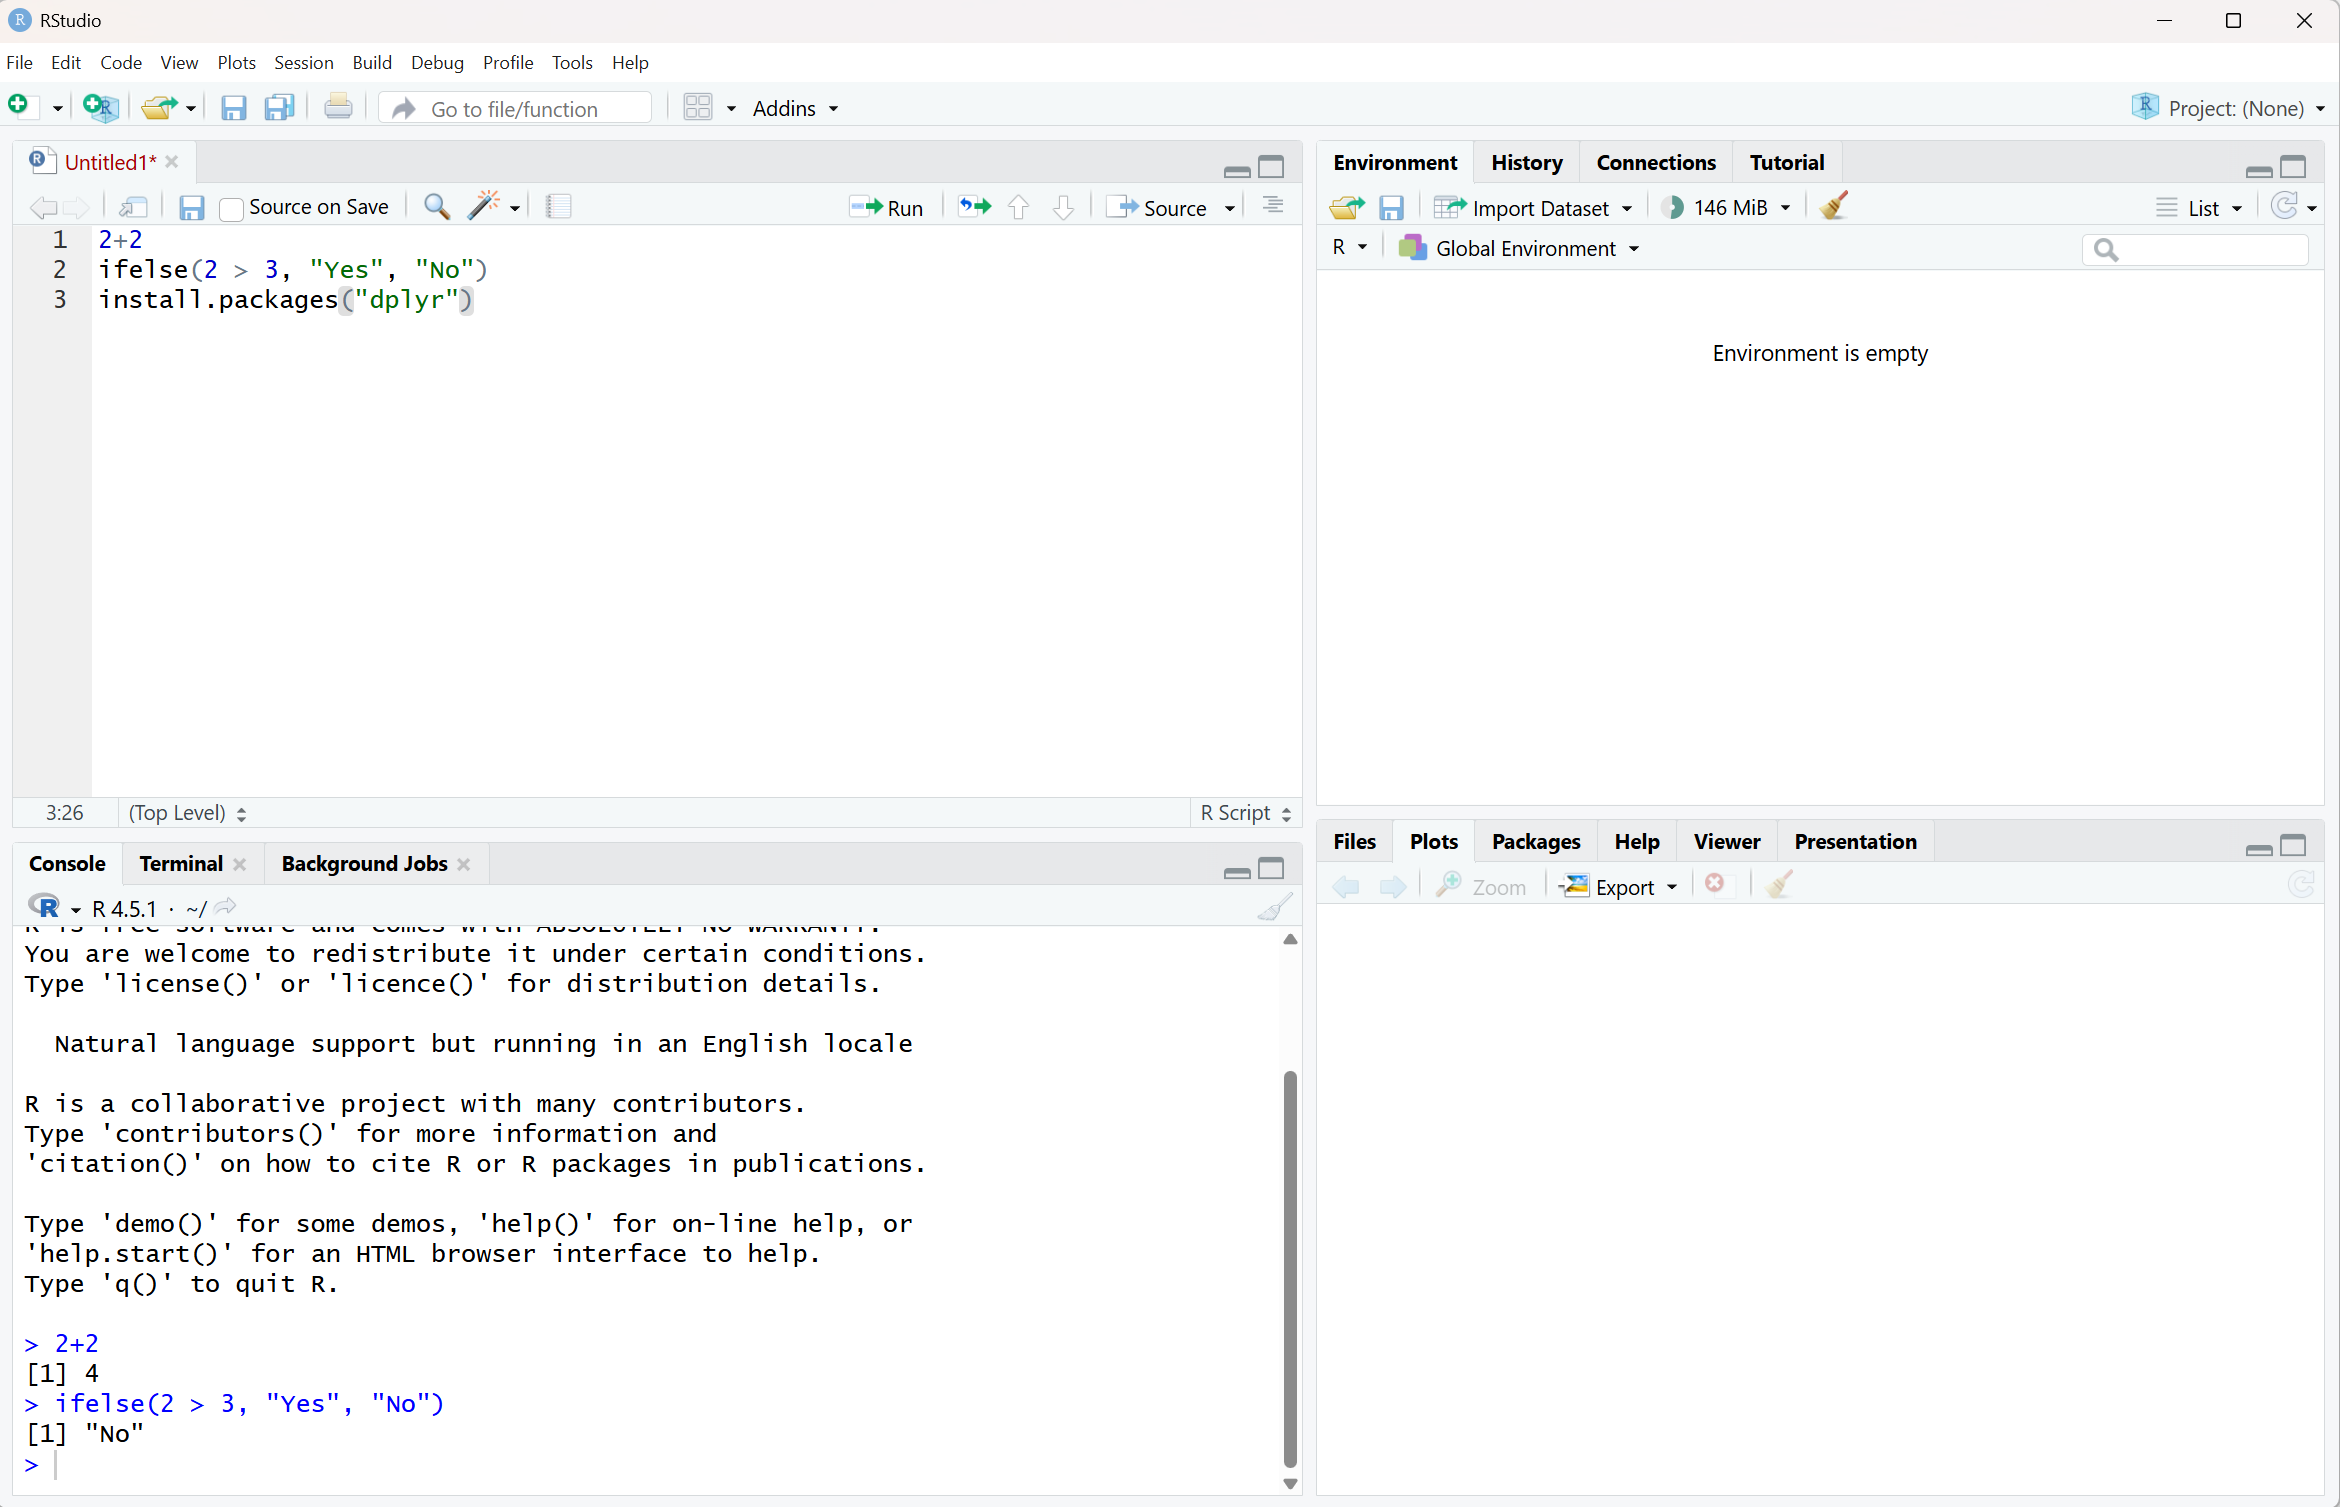The image size is (2340, 1507).
Task: Click the Re-run previous code region icon
Action: tap(974, 207)
